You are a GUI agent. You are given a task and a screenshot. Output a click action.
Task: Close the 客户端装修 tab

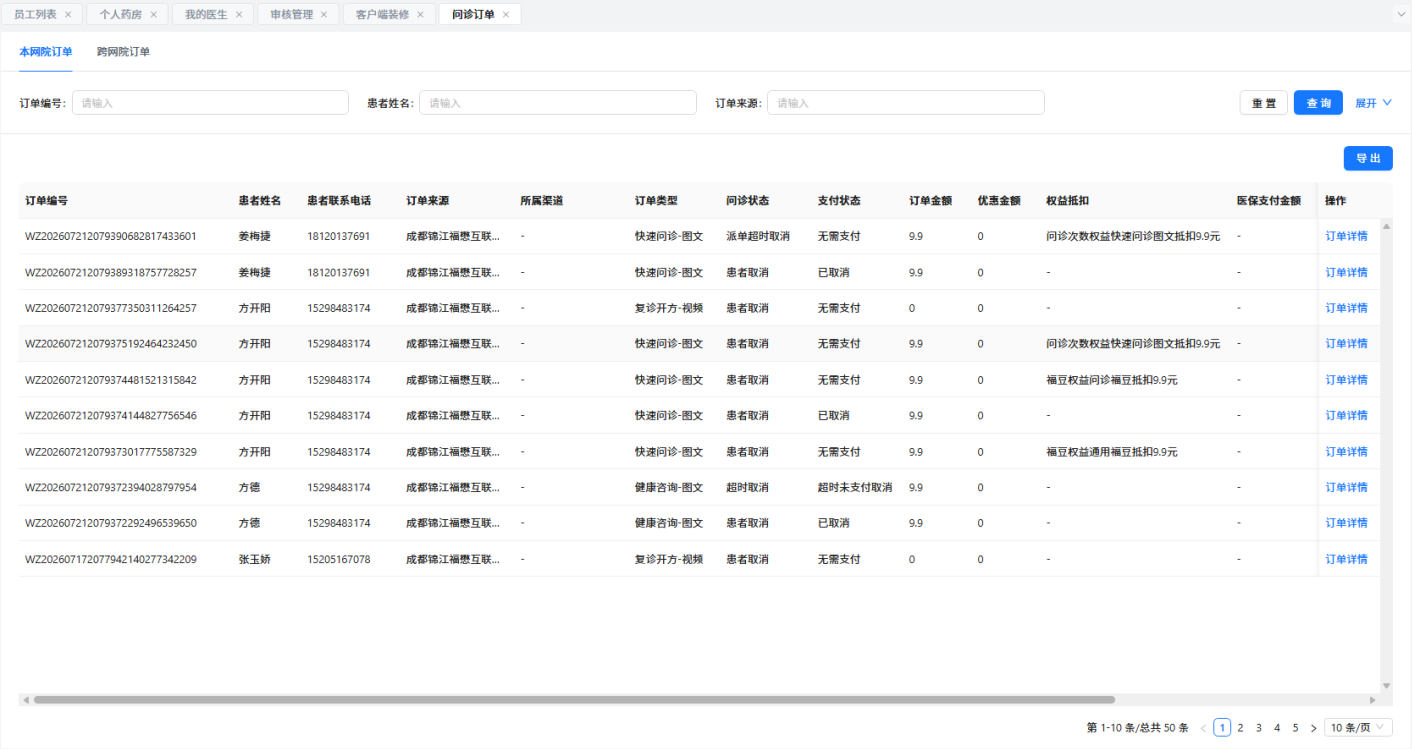pyautogui.click(x=420, y=15)
